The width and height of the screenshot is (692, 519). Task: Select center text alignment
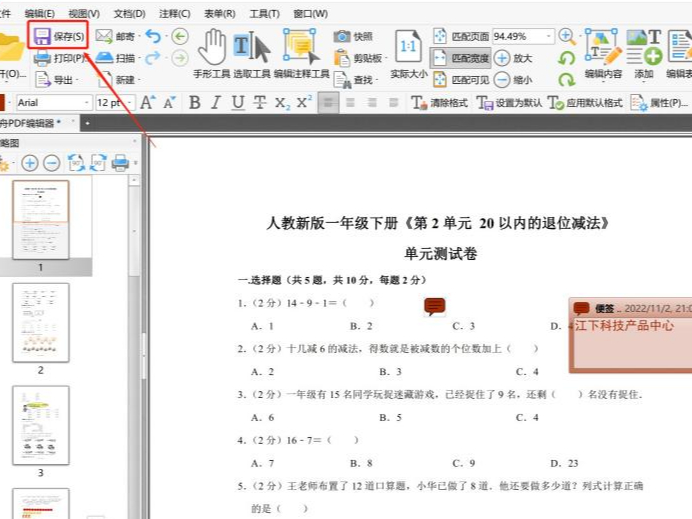350,103
